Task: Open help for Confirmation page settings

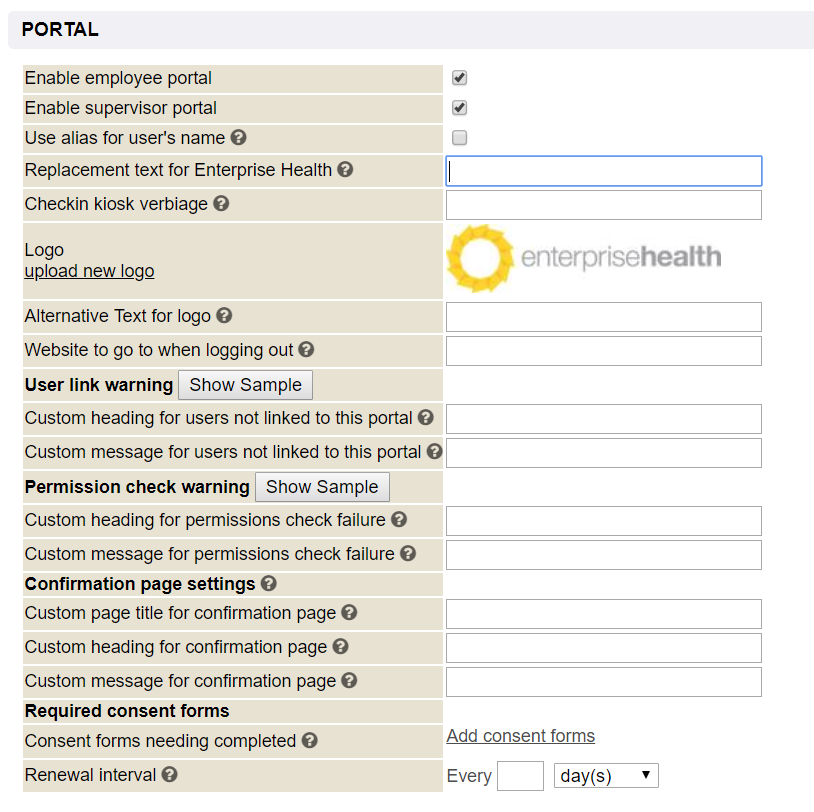Action: click(268, 584)
